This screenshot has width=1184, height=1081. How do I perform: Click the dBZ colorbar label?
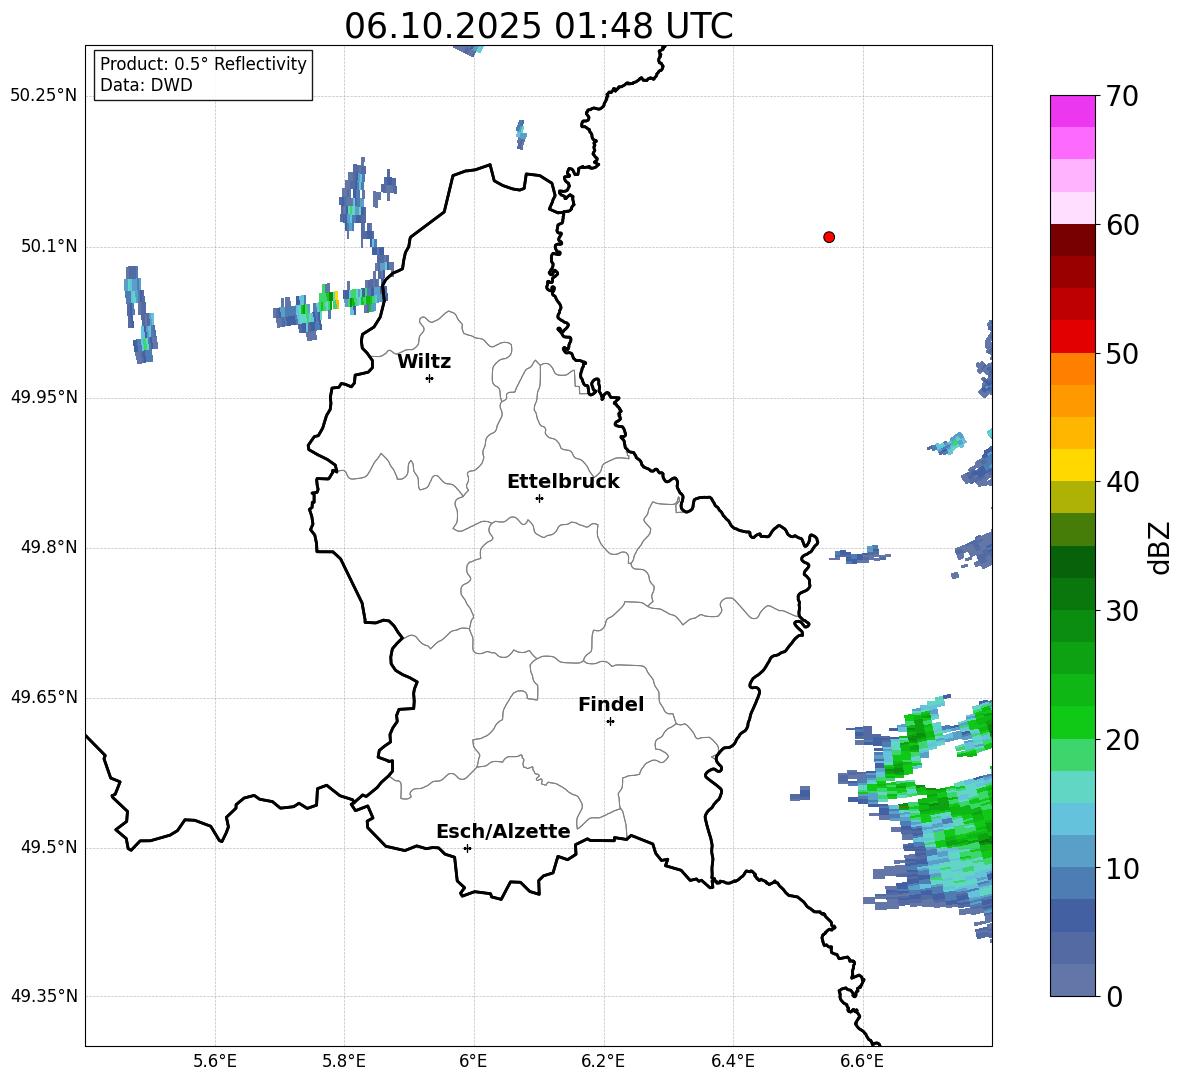(1160, 547)
